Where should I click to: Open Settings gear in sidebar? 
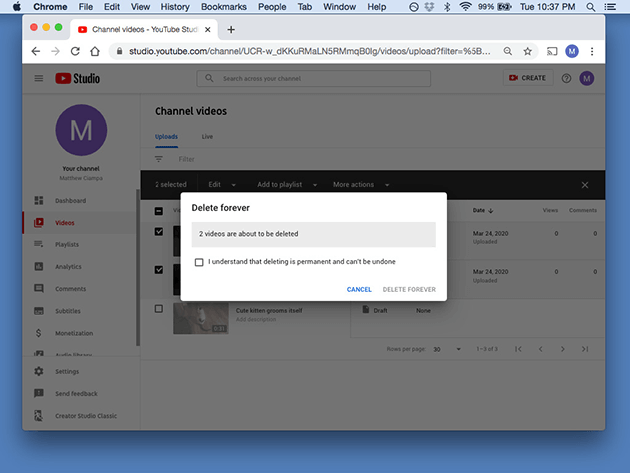[x=38, y=372]
